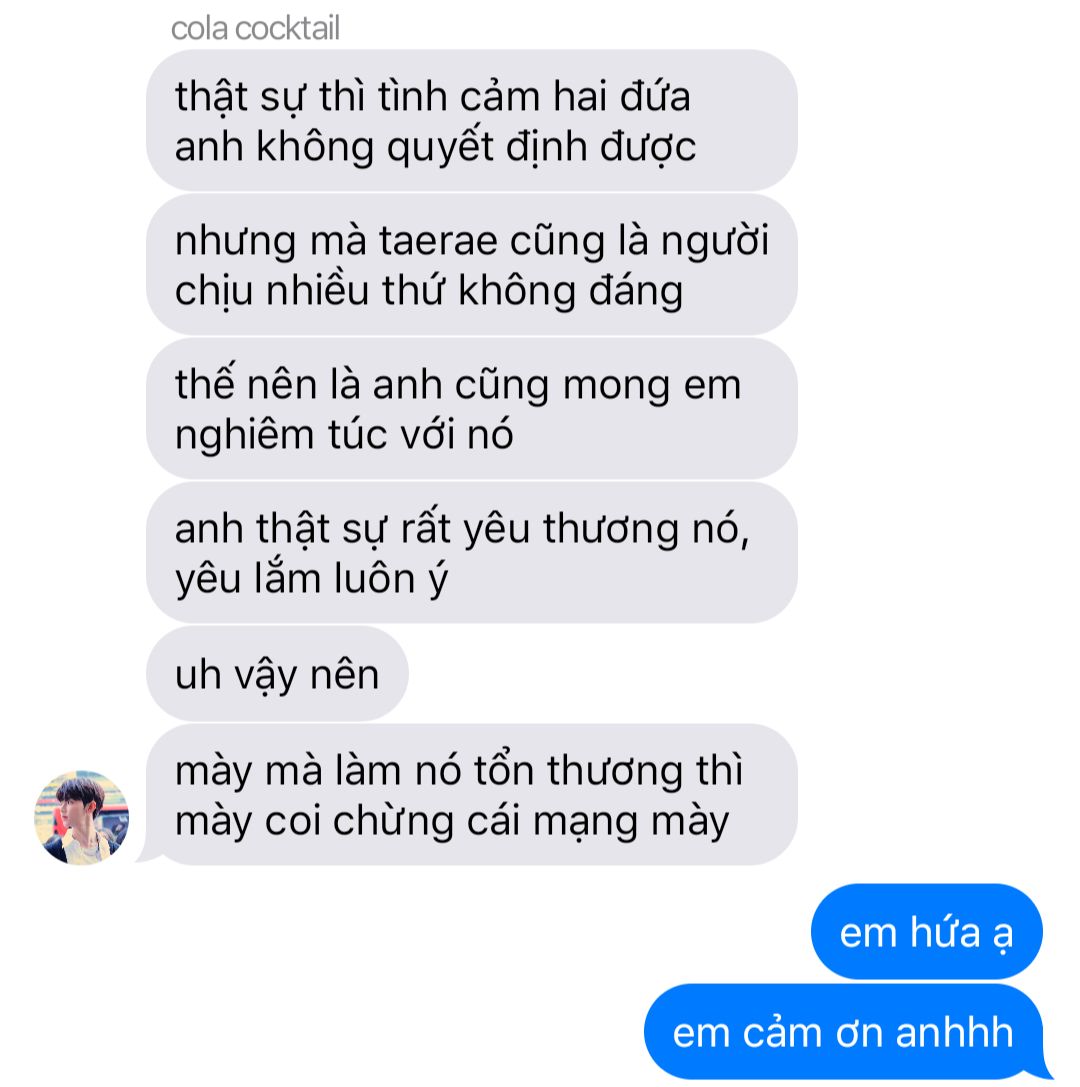The height and width of the screenshot is (1087, 1080).
Task: Click text 'anh không quyết định được'
Action: [435, 148]
